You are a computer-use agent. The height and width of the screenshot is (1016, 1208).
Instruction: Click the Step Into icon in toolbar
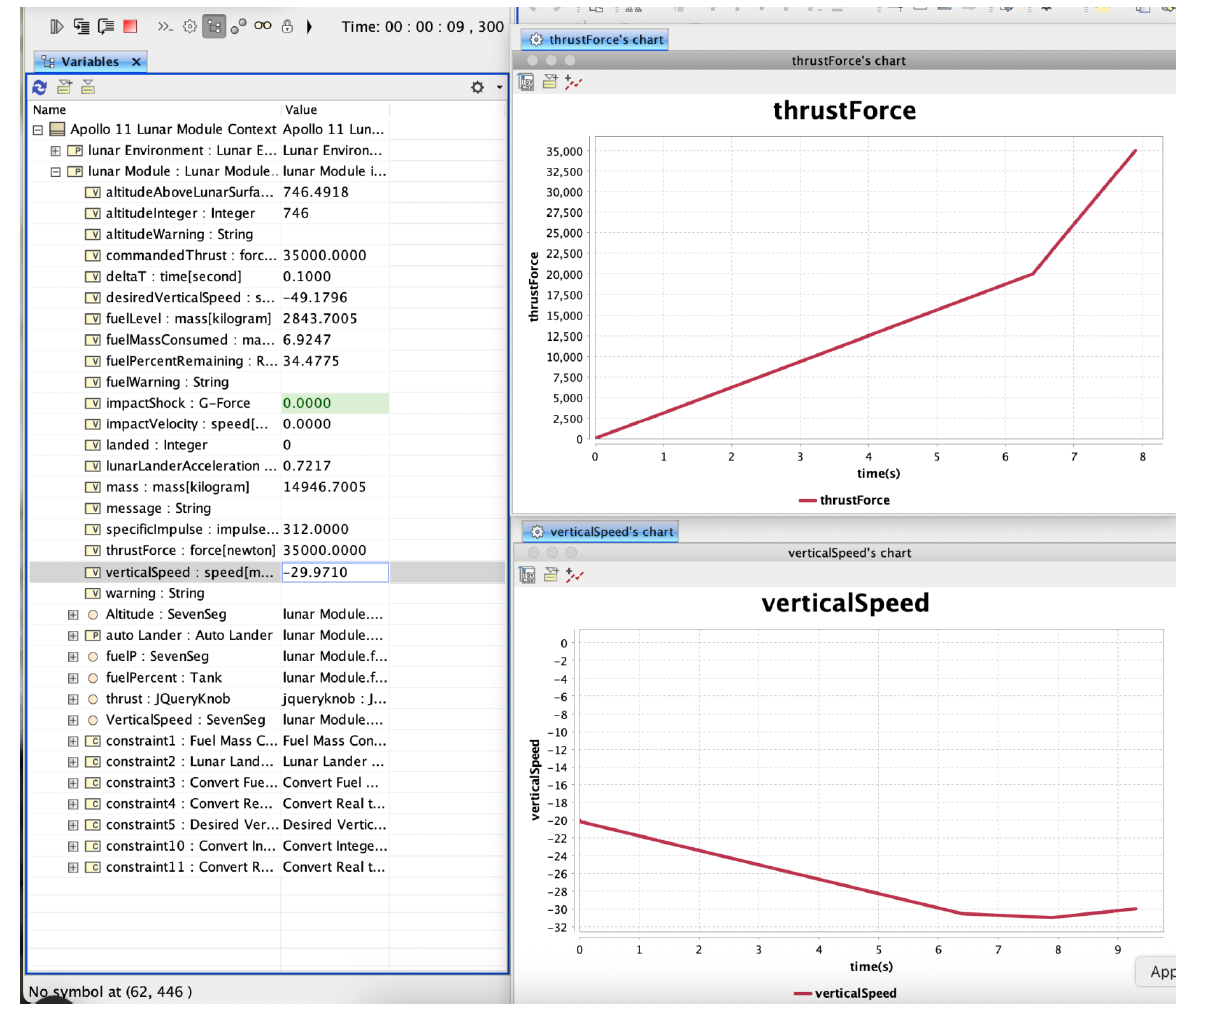(x=82, y=27)
